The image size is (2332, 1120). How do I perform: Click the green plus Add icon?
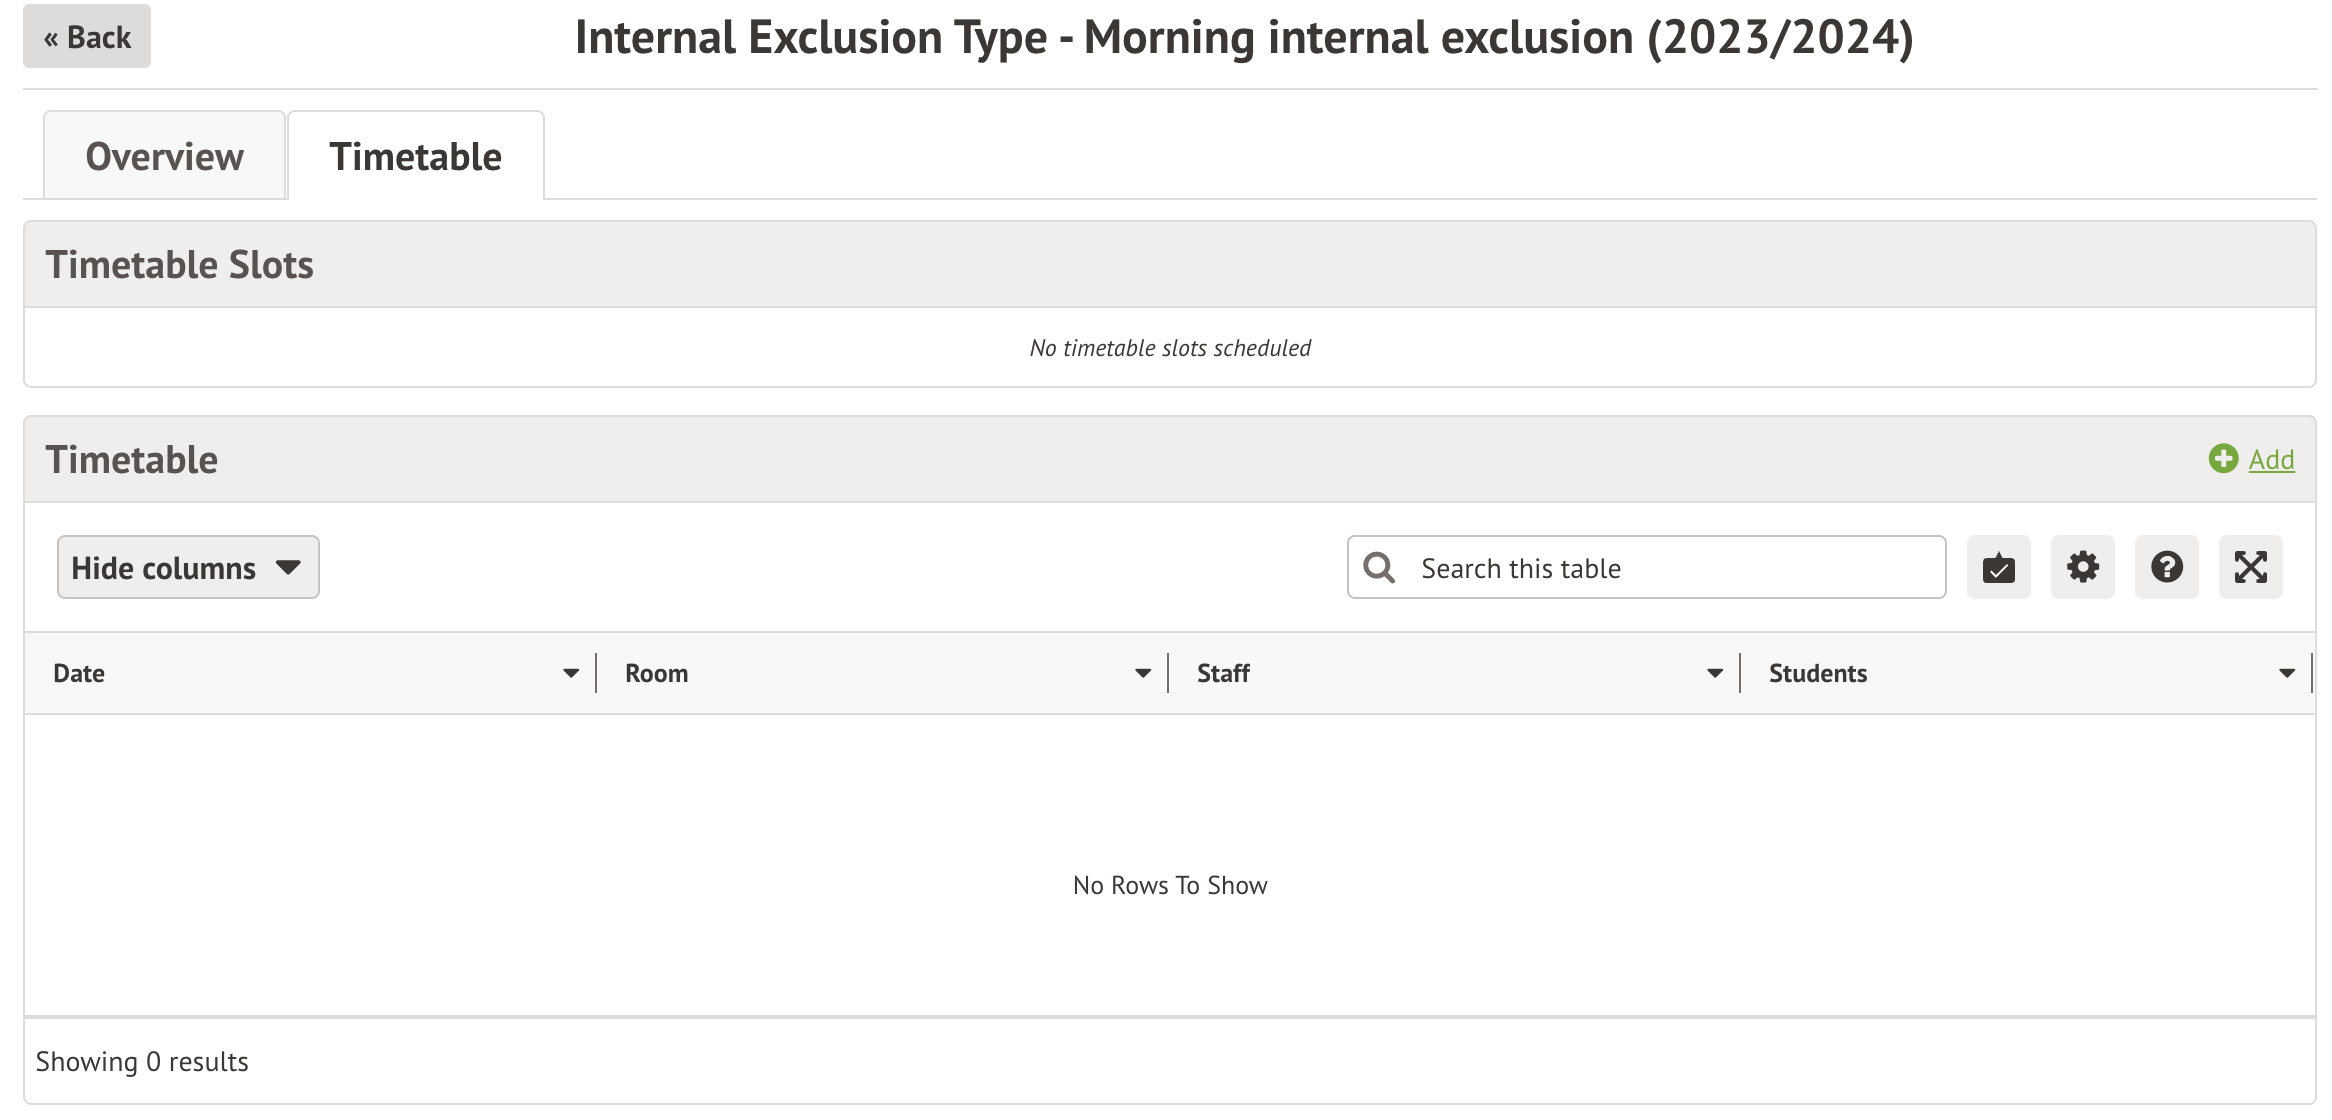click(2223, 459)
